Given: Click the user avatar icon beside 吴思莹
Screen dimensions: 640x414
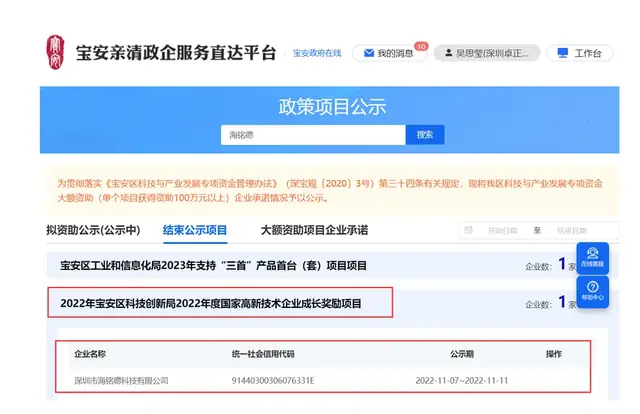Looking at the screenshot, I should [448, 53].
